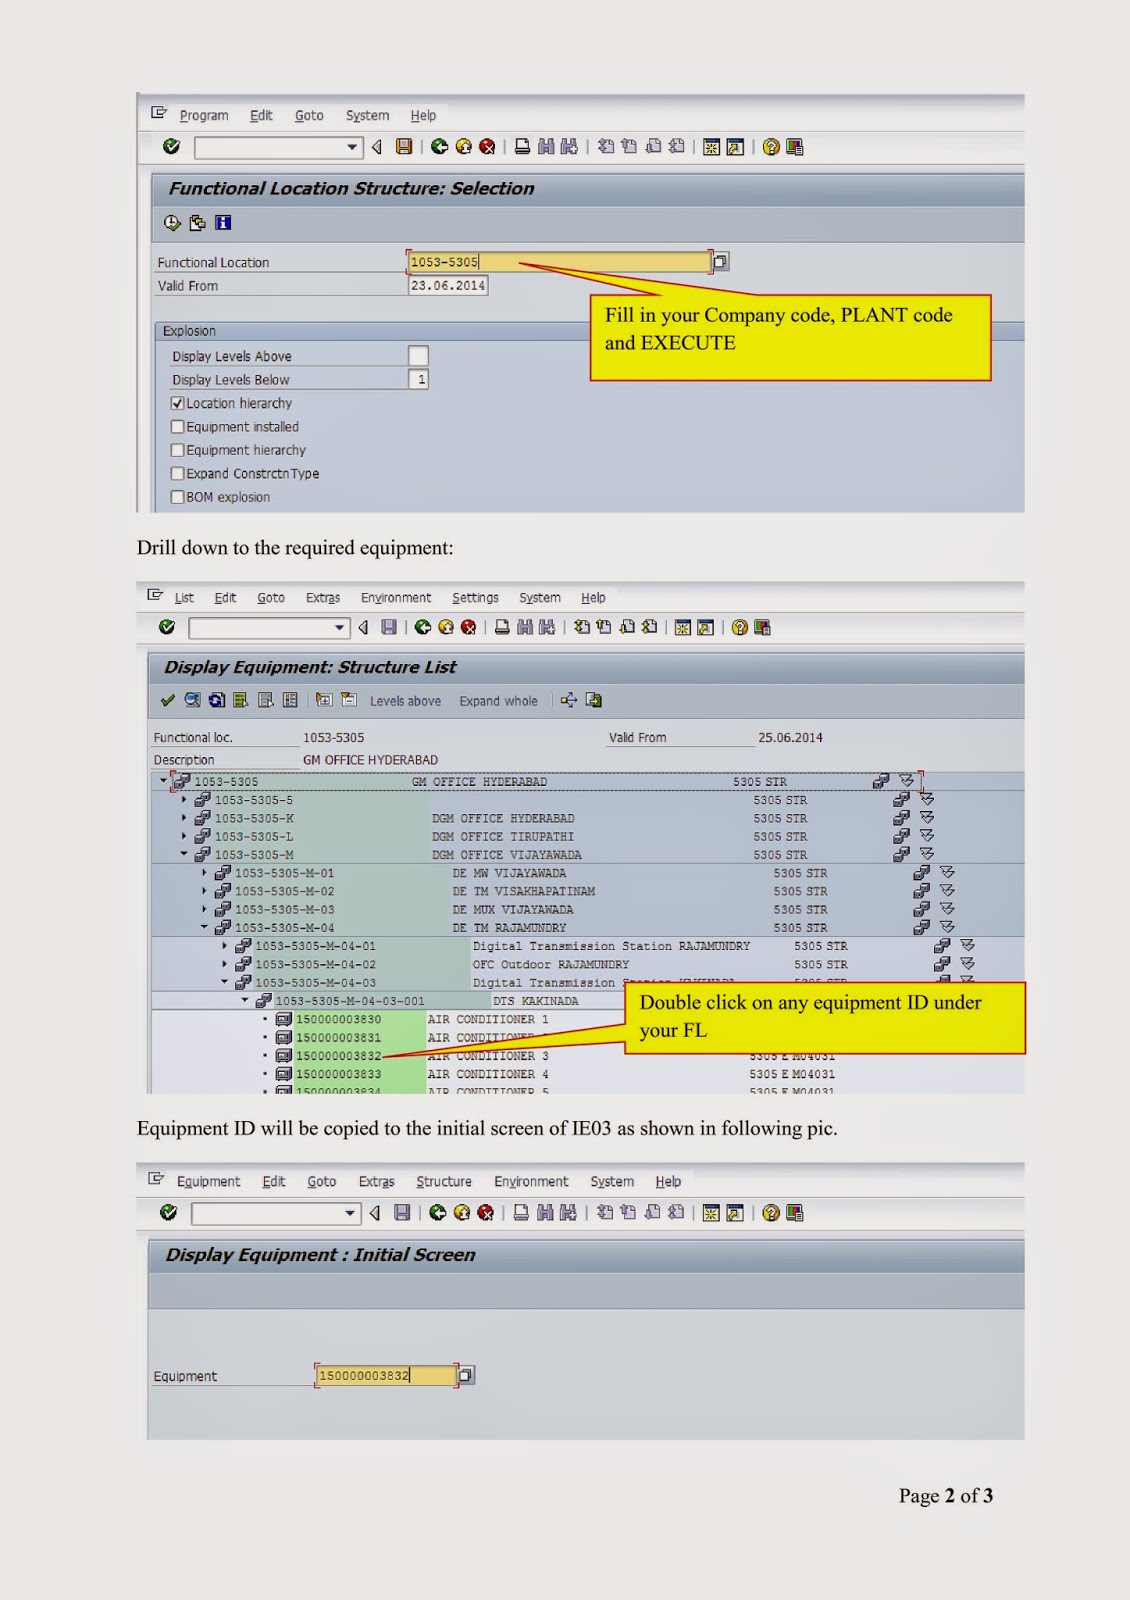
Task: Open Equipment menu on Initial Screen
Action: [x=208, y=1181]
